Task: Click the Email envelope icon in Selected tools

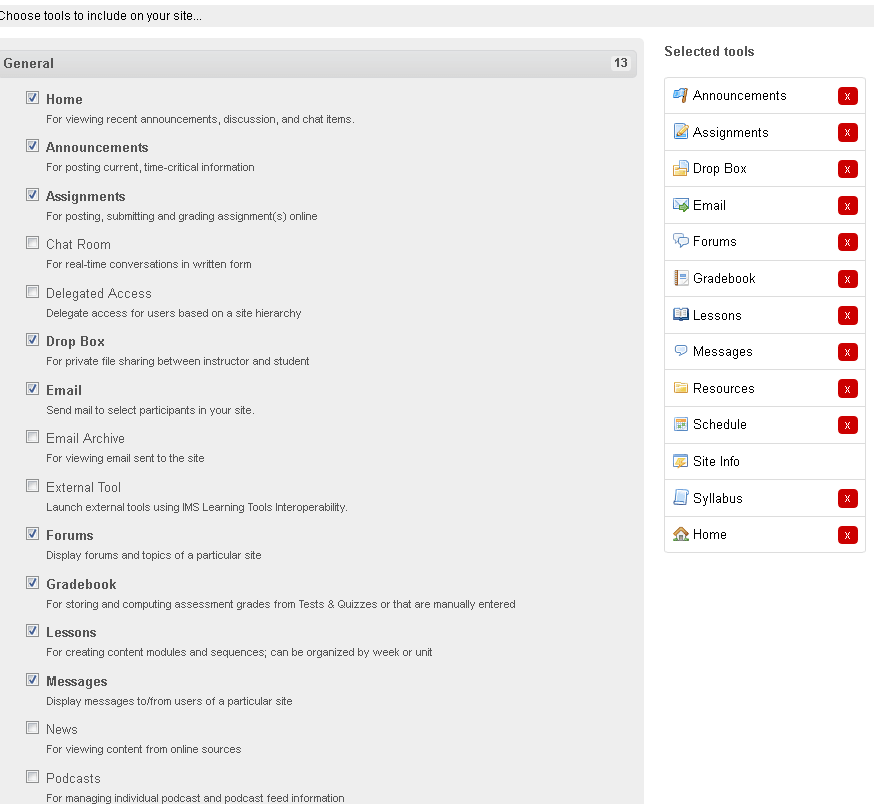Action: [681, 205]
